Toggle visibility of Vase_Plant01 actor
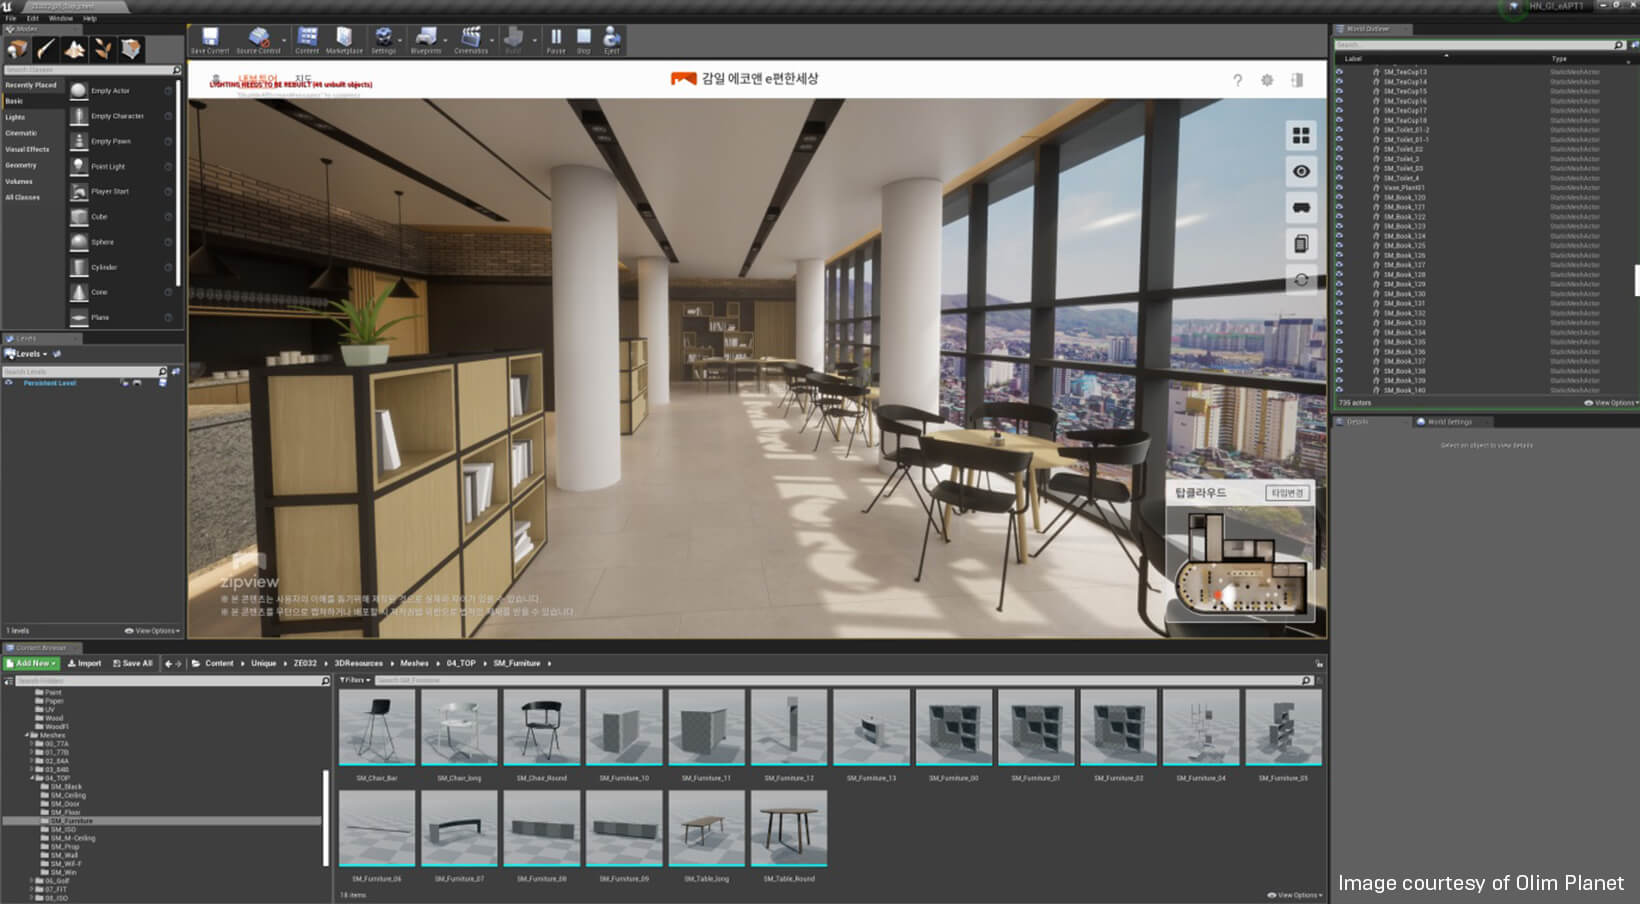The height and width of the screenshot is (904, 1640). (1339, 187)
